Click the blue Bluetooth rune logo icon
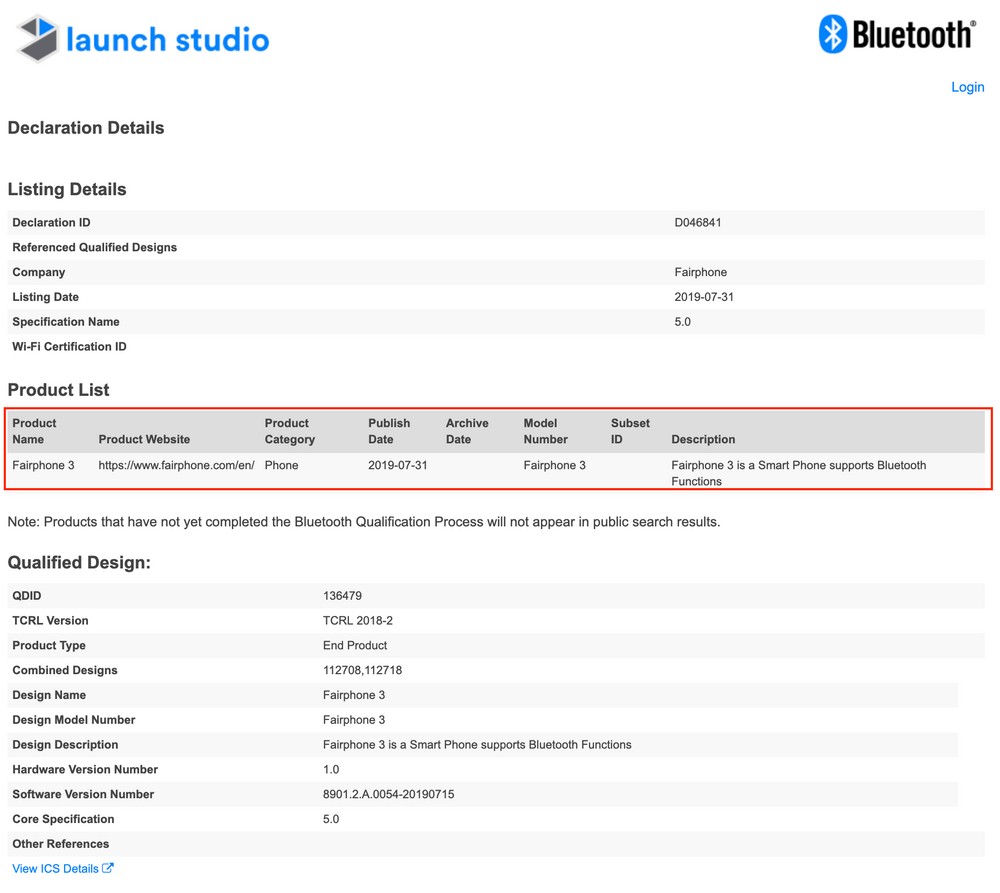1000x893 pixels. (832, 34)
